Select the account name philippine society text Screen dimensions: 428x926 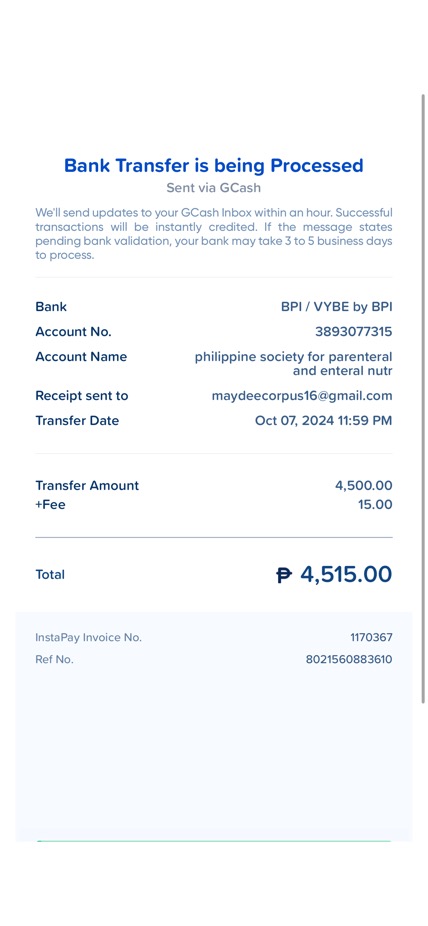click(293, 364)
